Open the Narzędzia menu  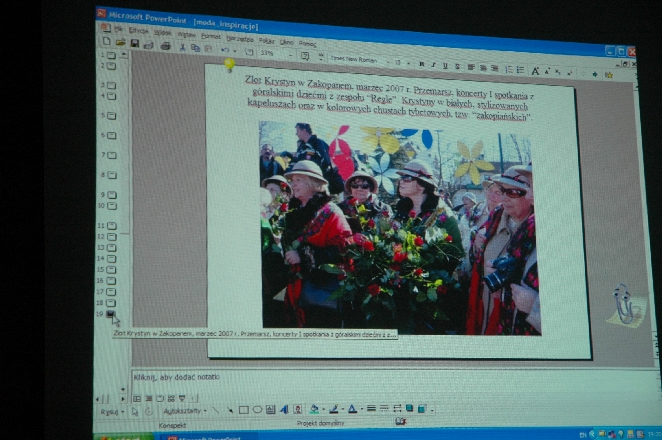[240, 39]
